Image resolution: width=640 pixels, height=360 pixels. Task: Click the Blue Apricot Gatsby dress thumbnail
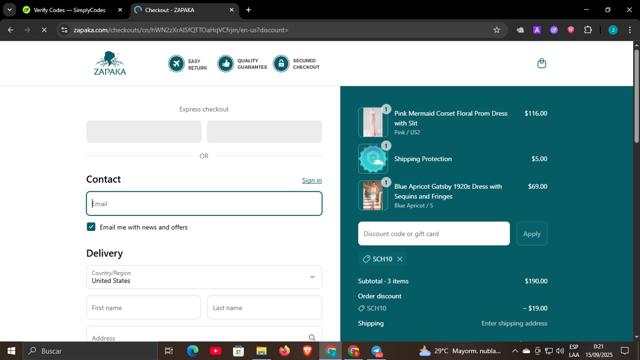point(373,196)
